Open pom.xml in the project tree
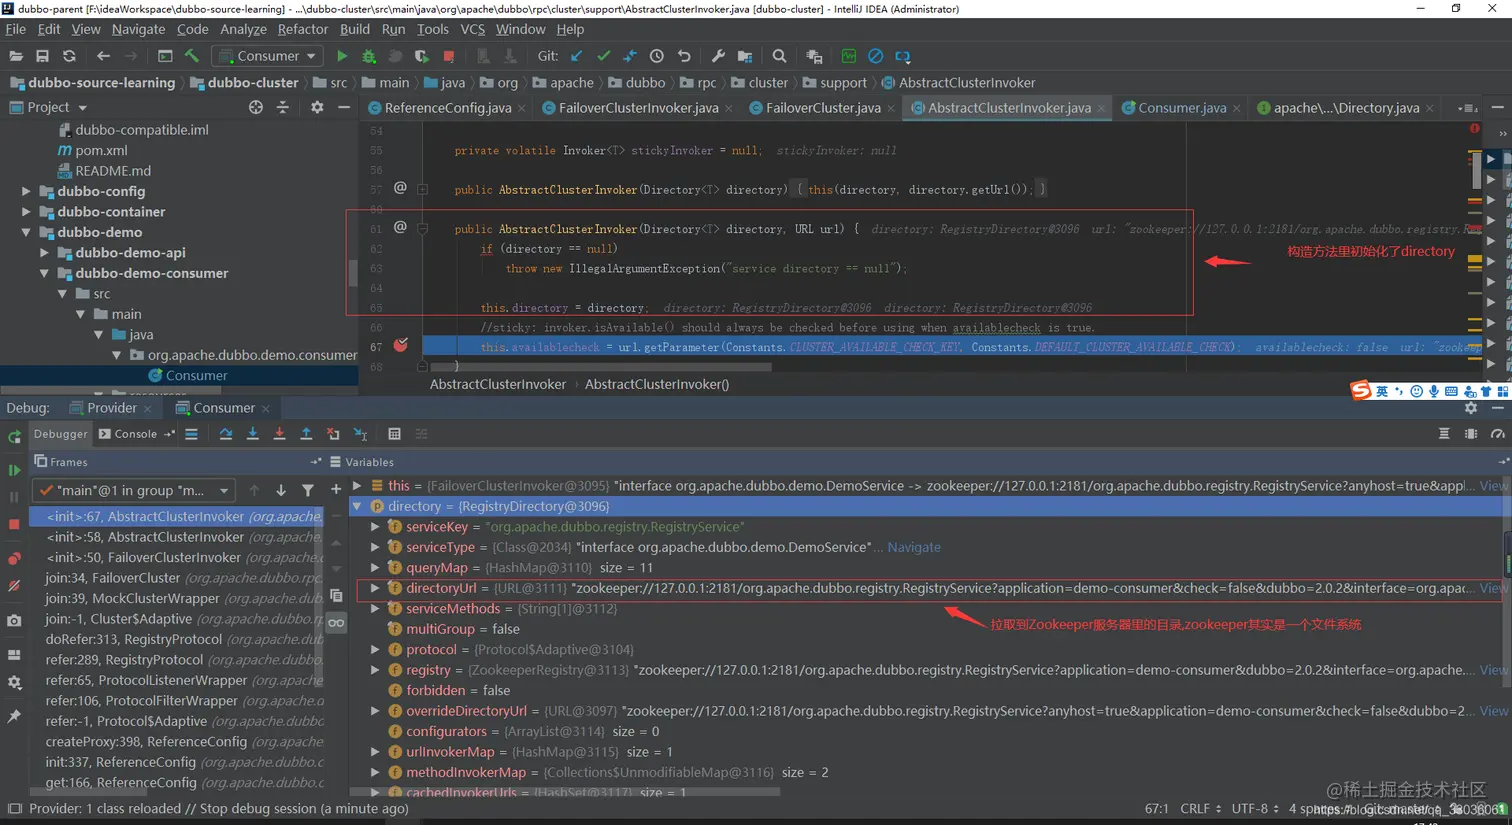 [x=101, y=150]
